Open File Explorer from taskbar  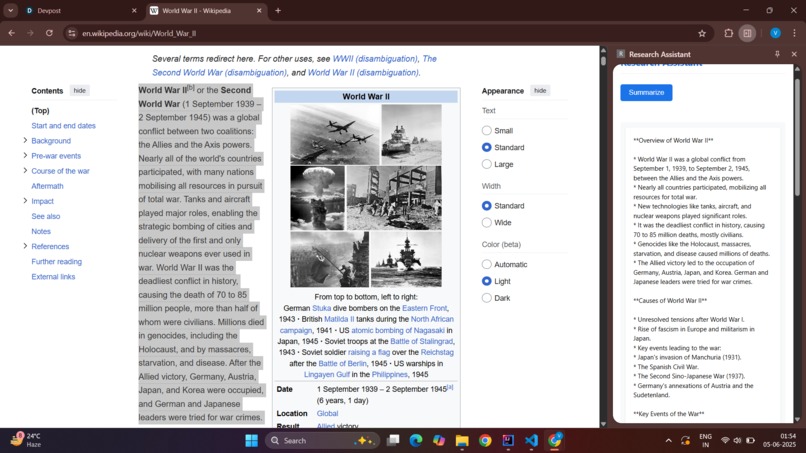pos(462,441)
